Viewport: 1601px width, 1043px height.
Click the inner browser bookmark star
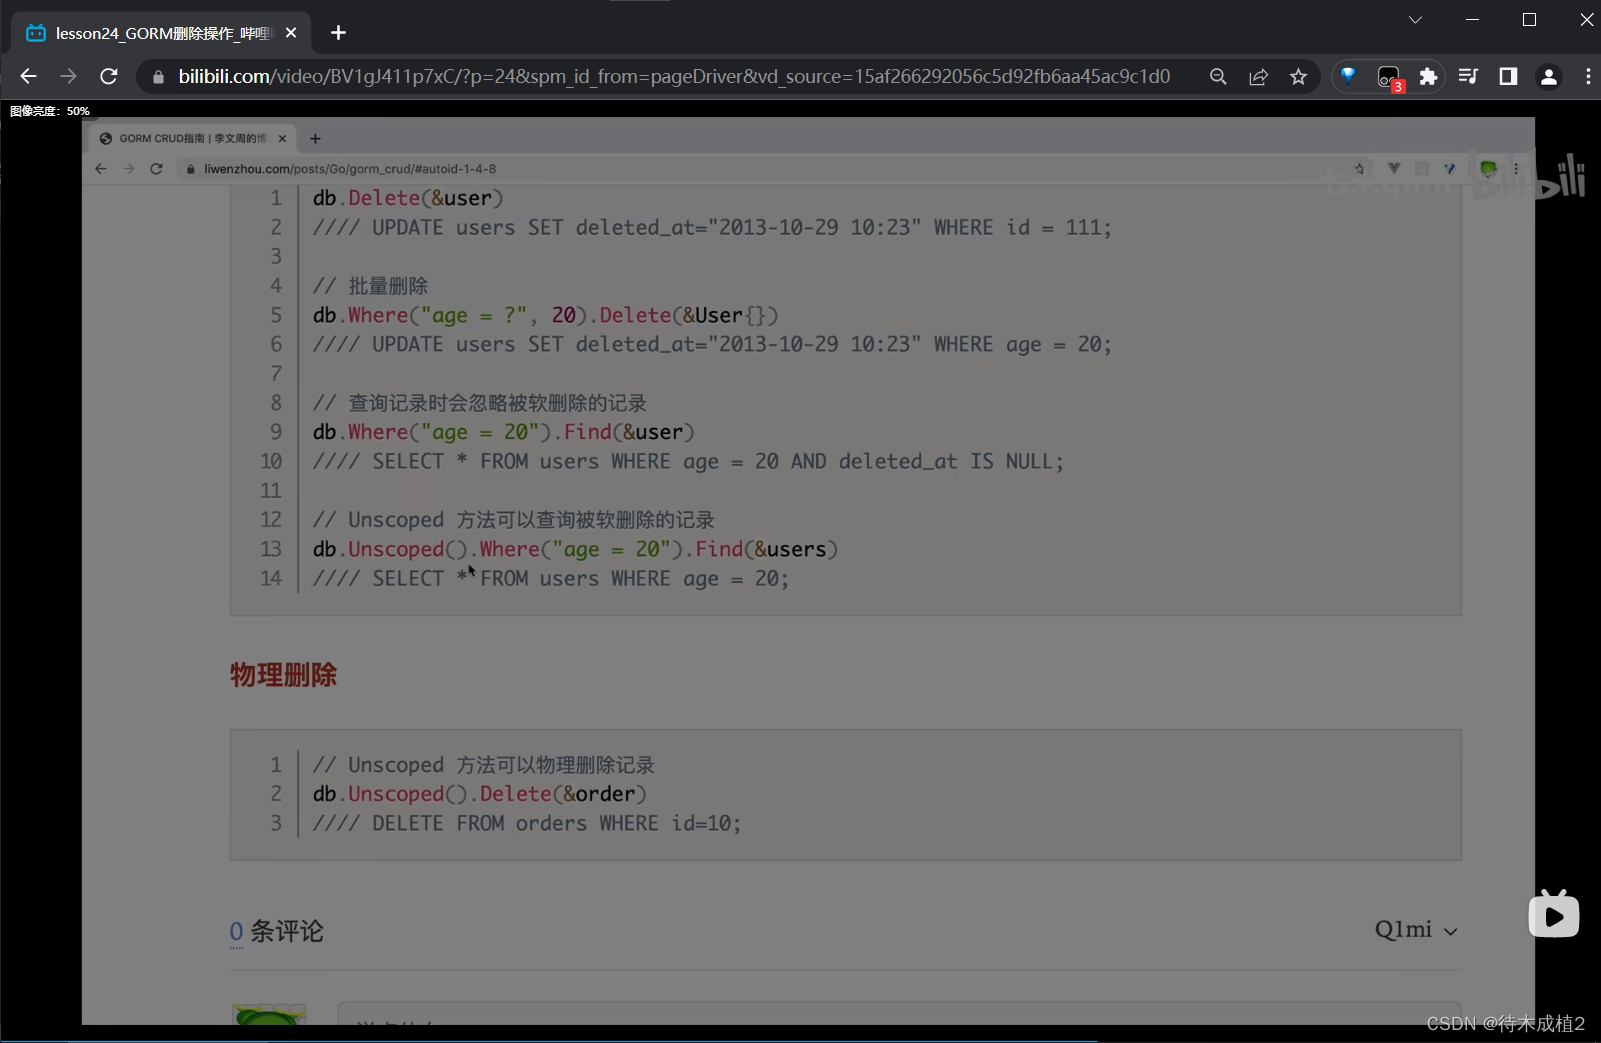1359,169
